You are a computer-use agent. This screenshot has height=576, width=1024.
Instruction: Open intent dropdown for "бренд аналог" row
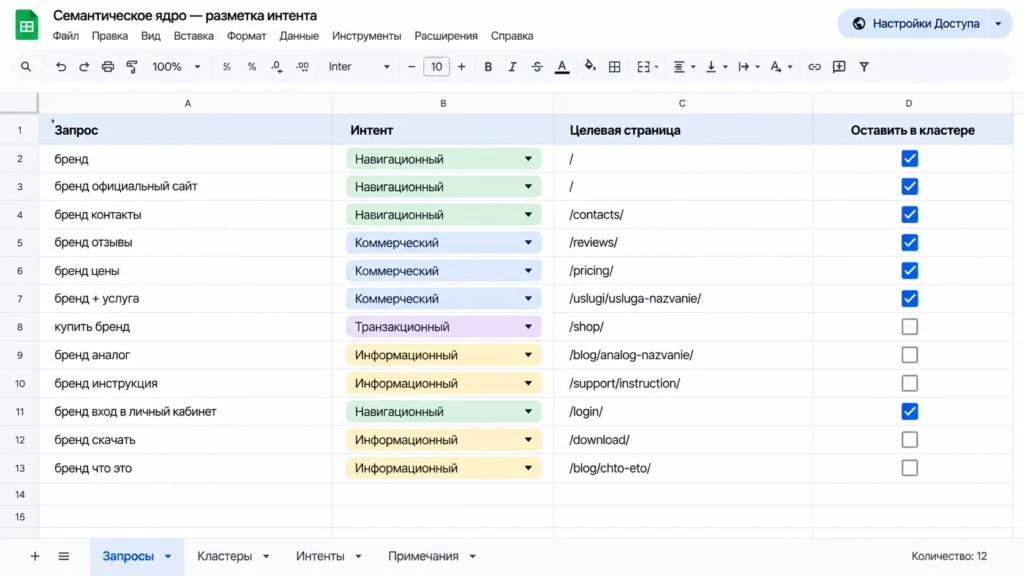point(528,355)
